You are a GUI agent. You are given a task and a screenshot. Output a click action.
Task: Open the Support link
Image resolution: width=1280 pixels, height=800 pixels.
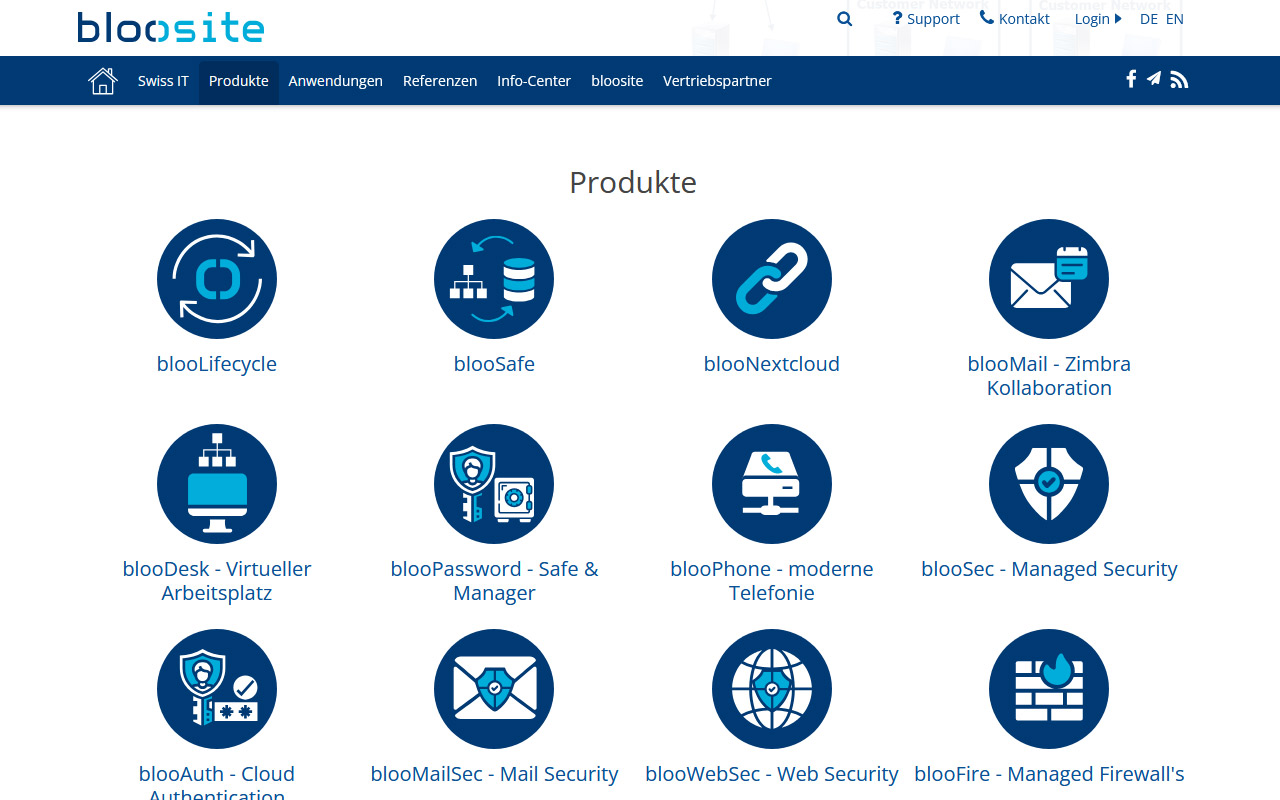pyautogui.click(x=926, y=19)
